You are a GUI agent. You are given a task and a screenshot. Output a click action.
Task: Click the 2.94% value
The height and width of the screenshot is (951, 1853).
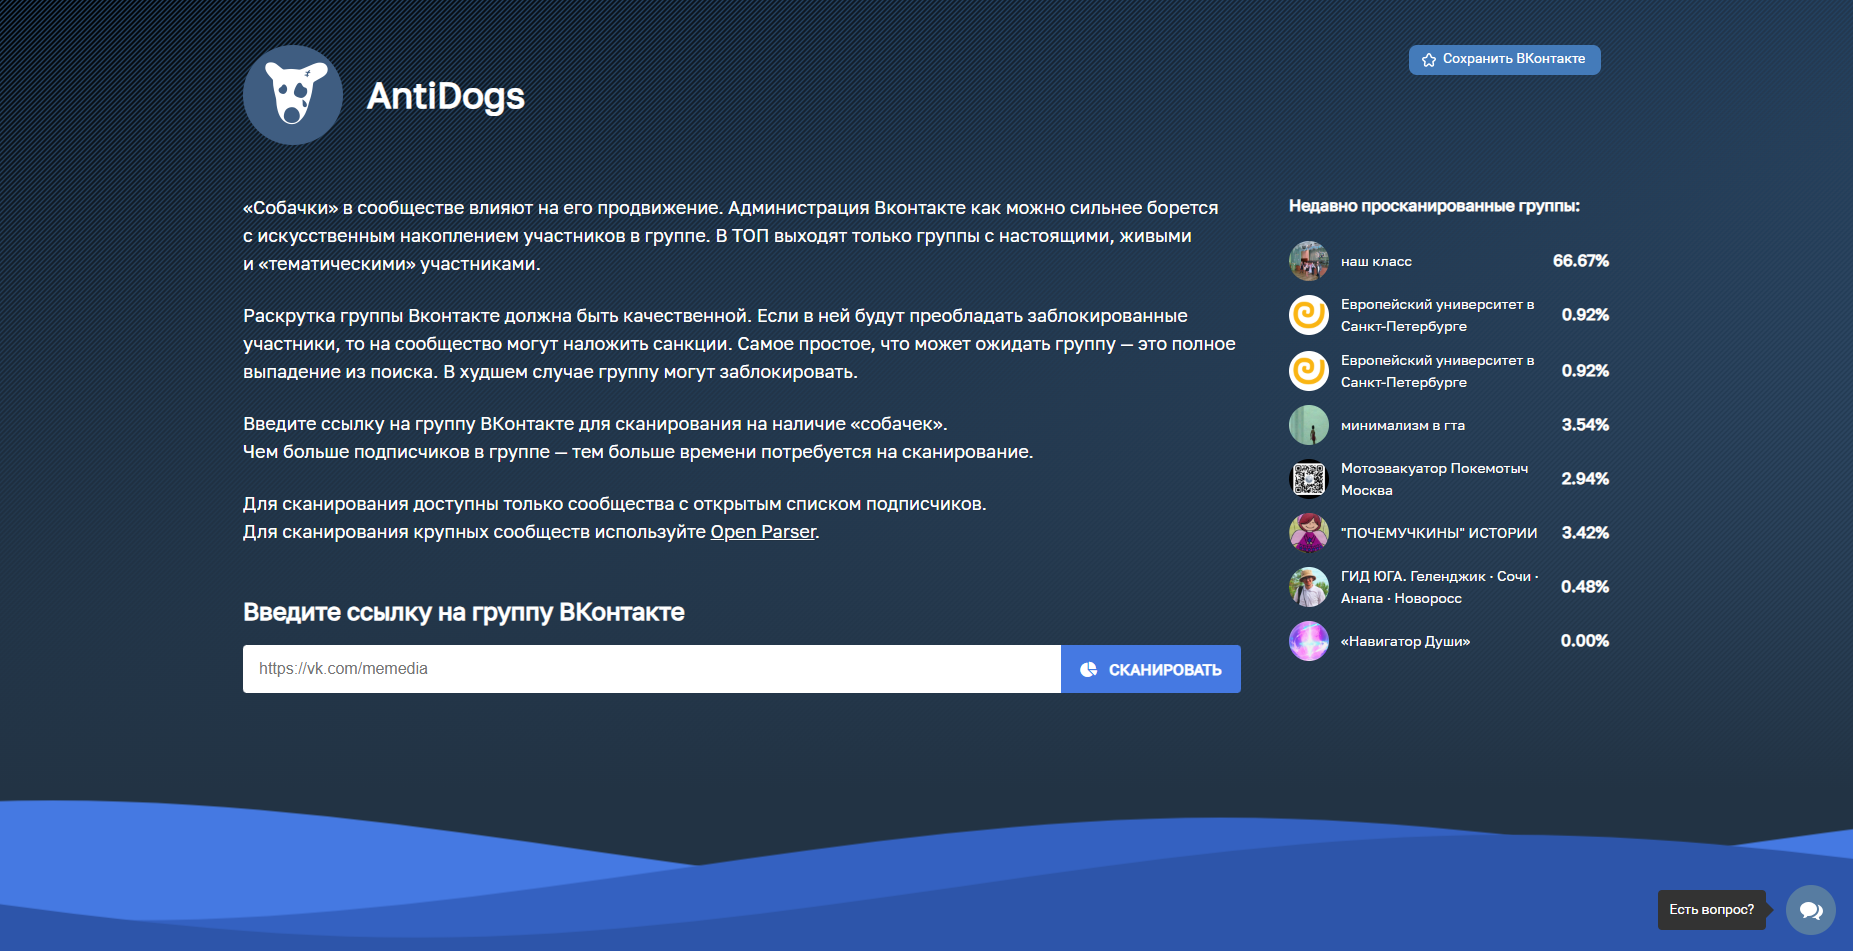pyautogui.click(x=1585, y=479)
